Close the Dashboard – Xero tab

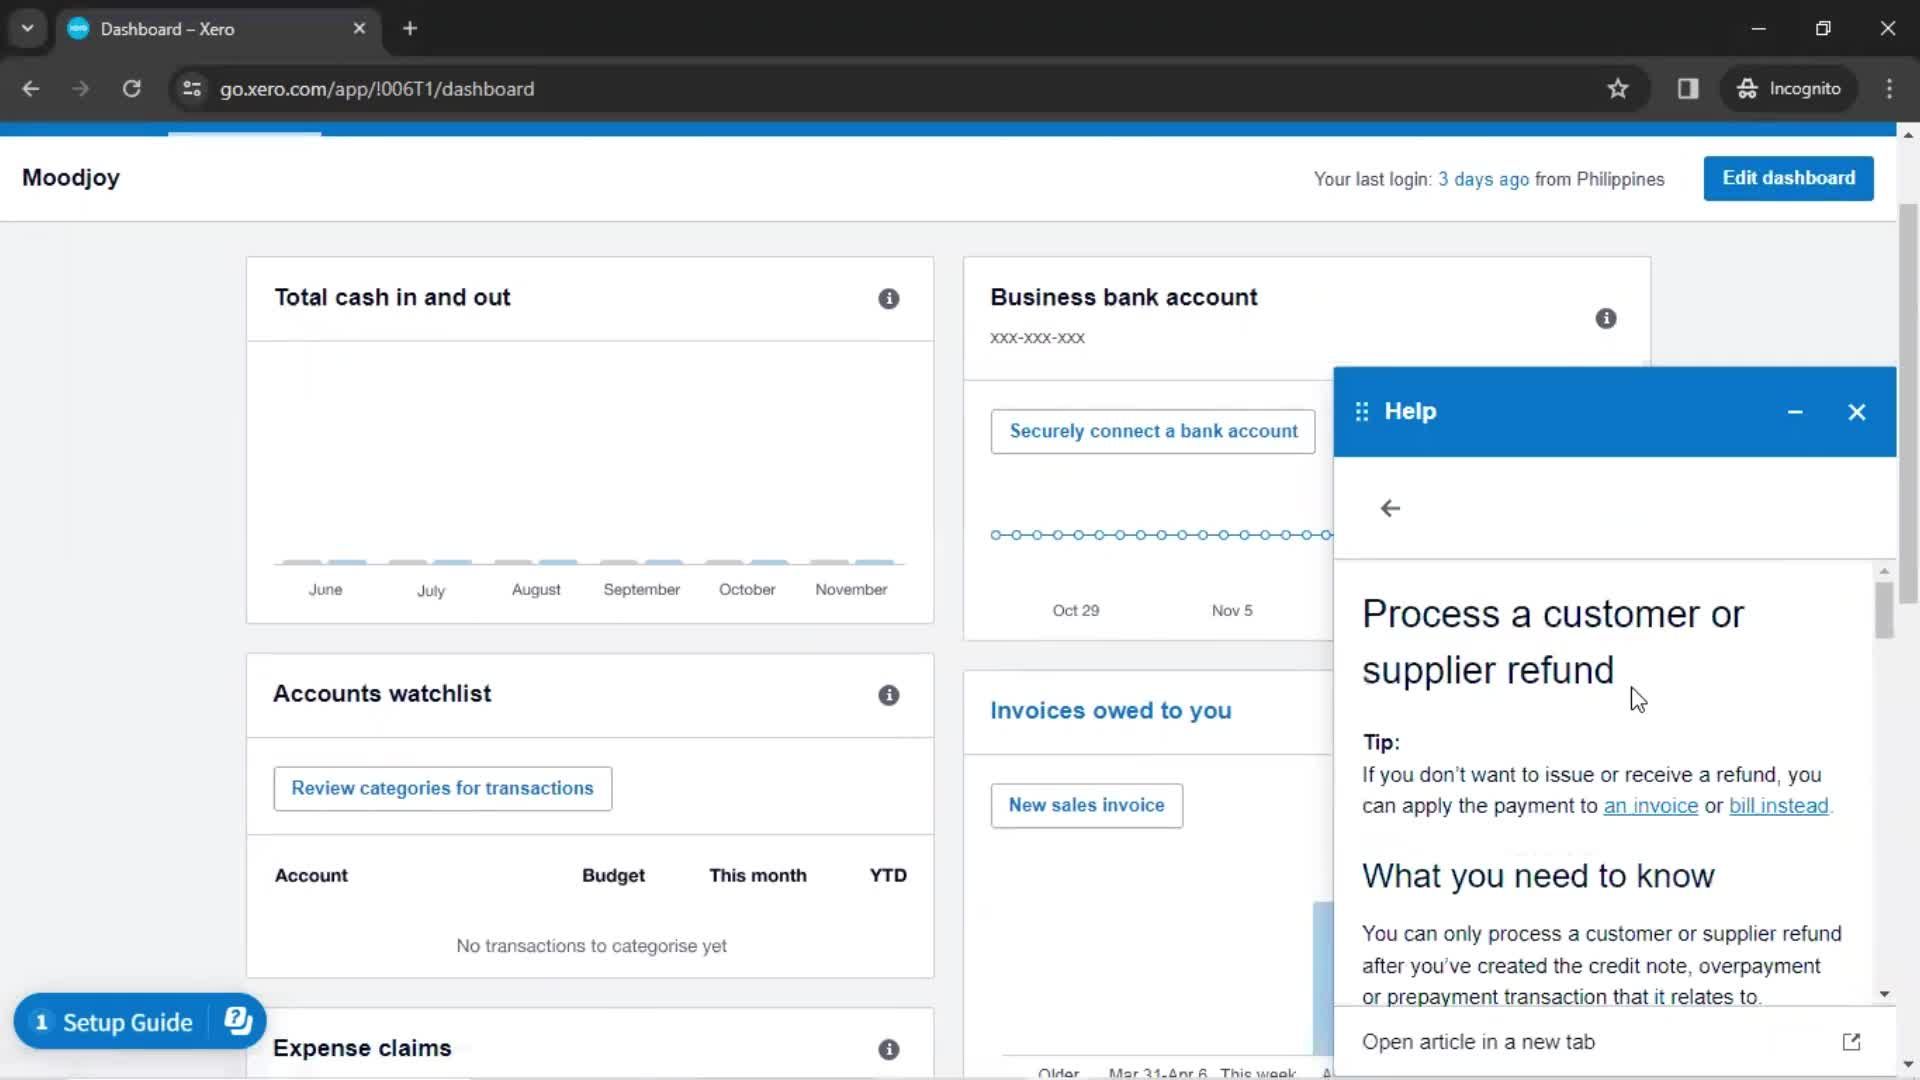point(359,29)
